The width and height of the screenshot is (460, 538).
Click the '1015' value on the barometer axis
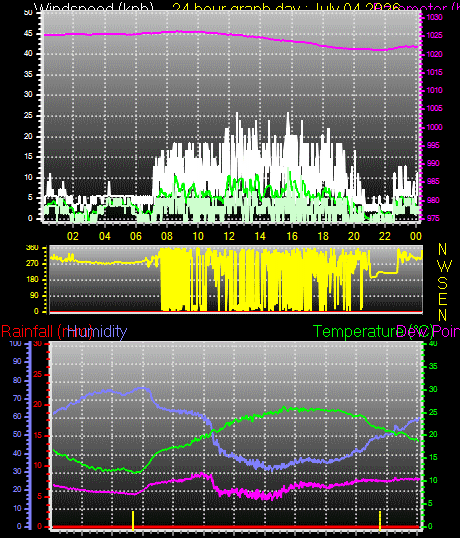point(434,72)
